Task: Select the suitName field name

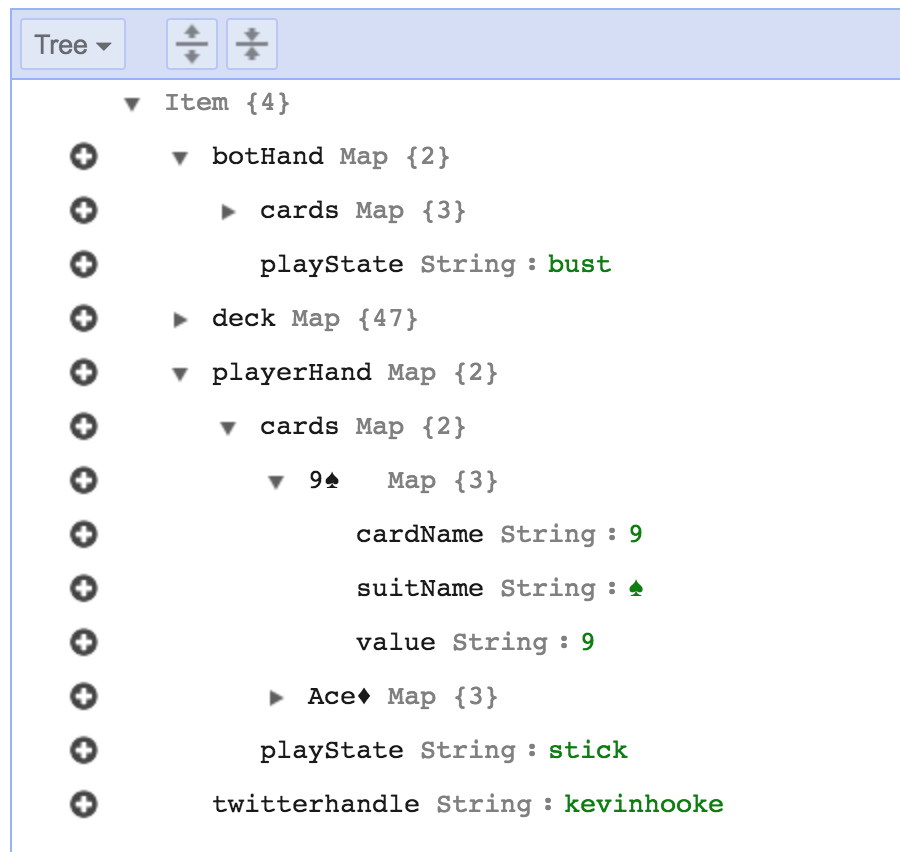Action: (419, 589)
